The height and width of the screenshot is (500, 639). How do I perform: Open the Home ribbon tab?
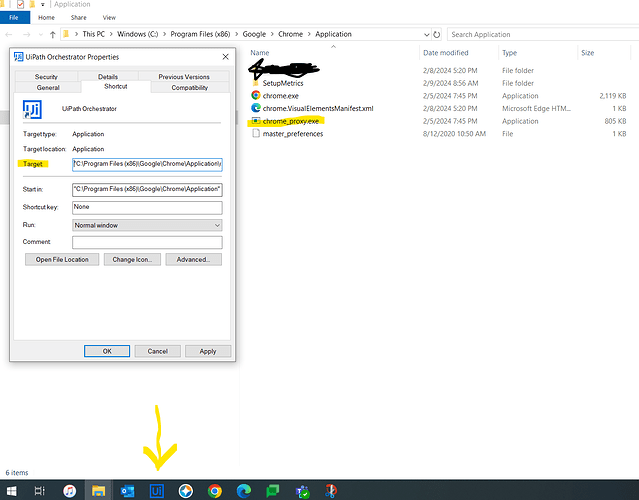coord(46,18)
